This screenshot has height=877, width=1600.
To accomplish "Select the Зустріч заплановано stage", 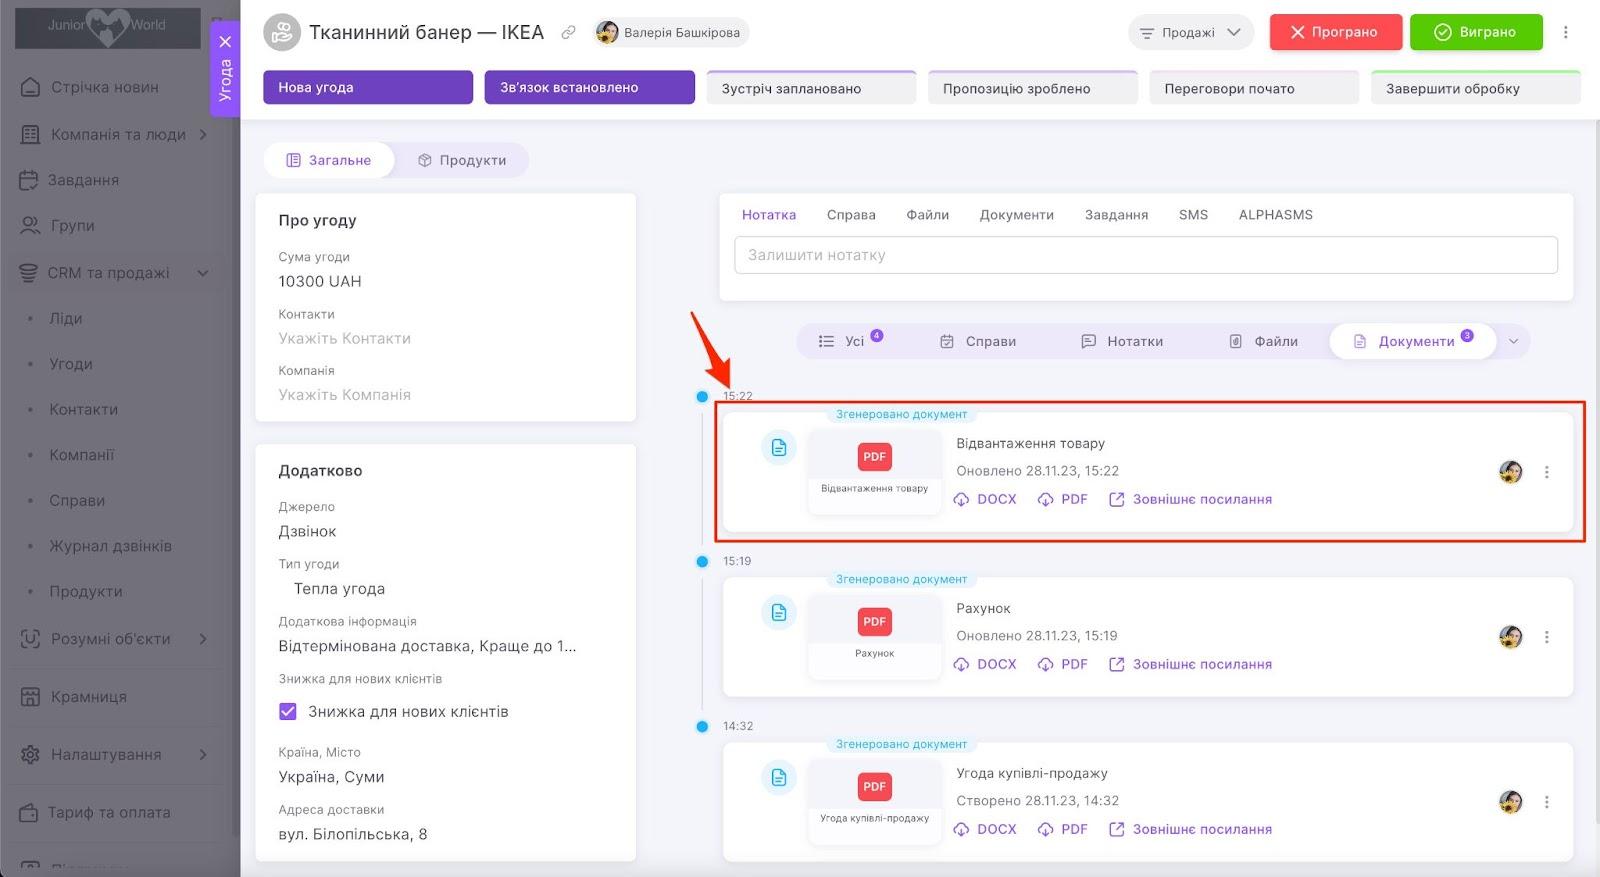I will coord(811,87).
